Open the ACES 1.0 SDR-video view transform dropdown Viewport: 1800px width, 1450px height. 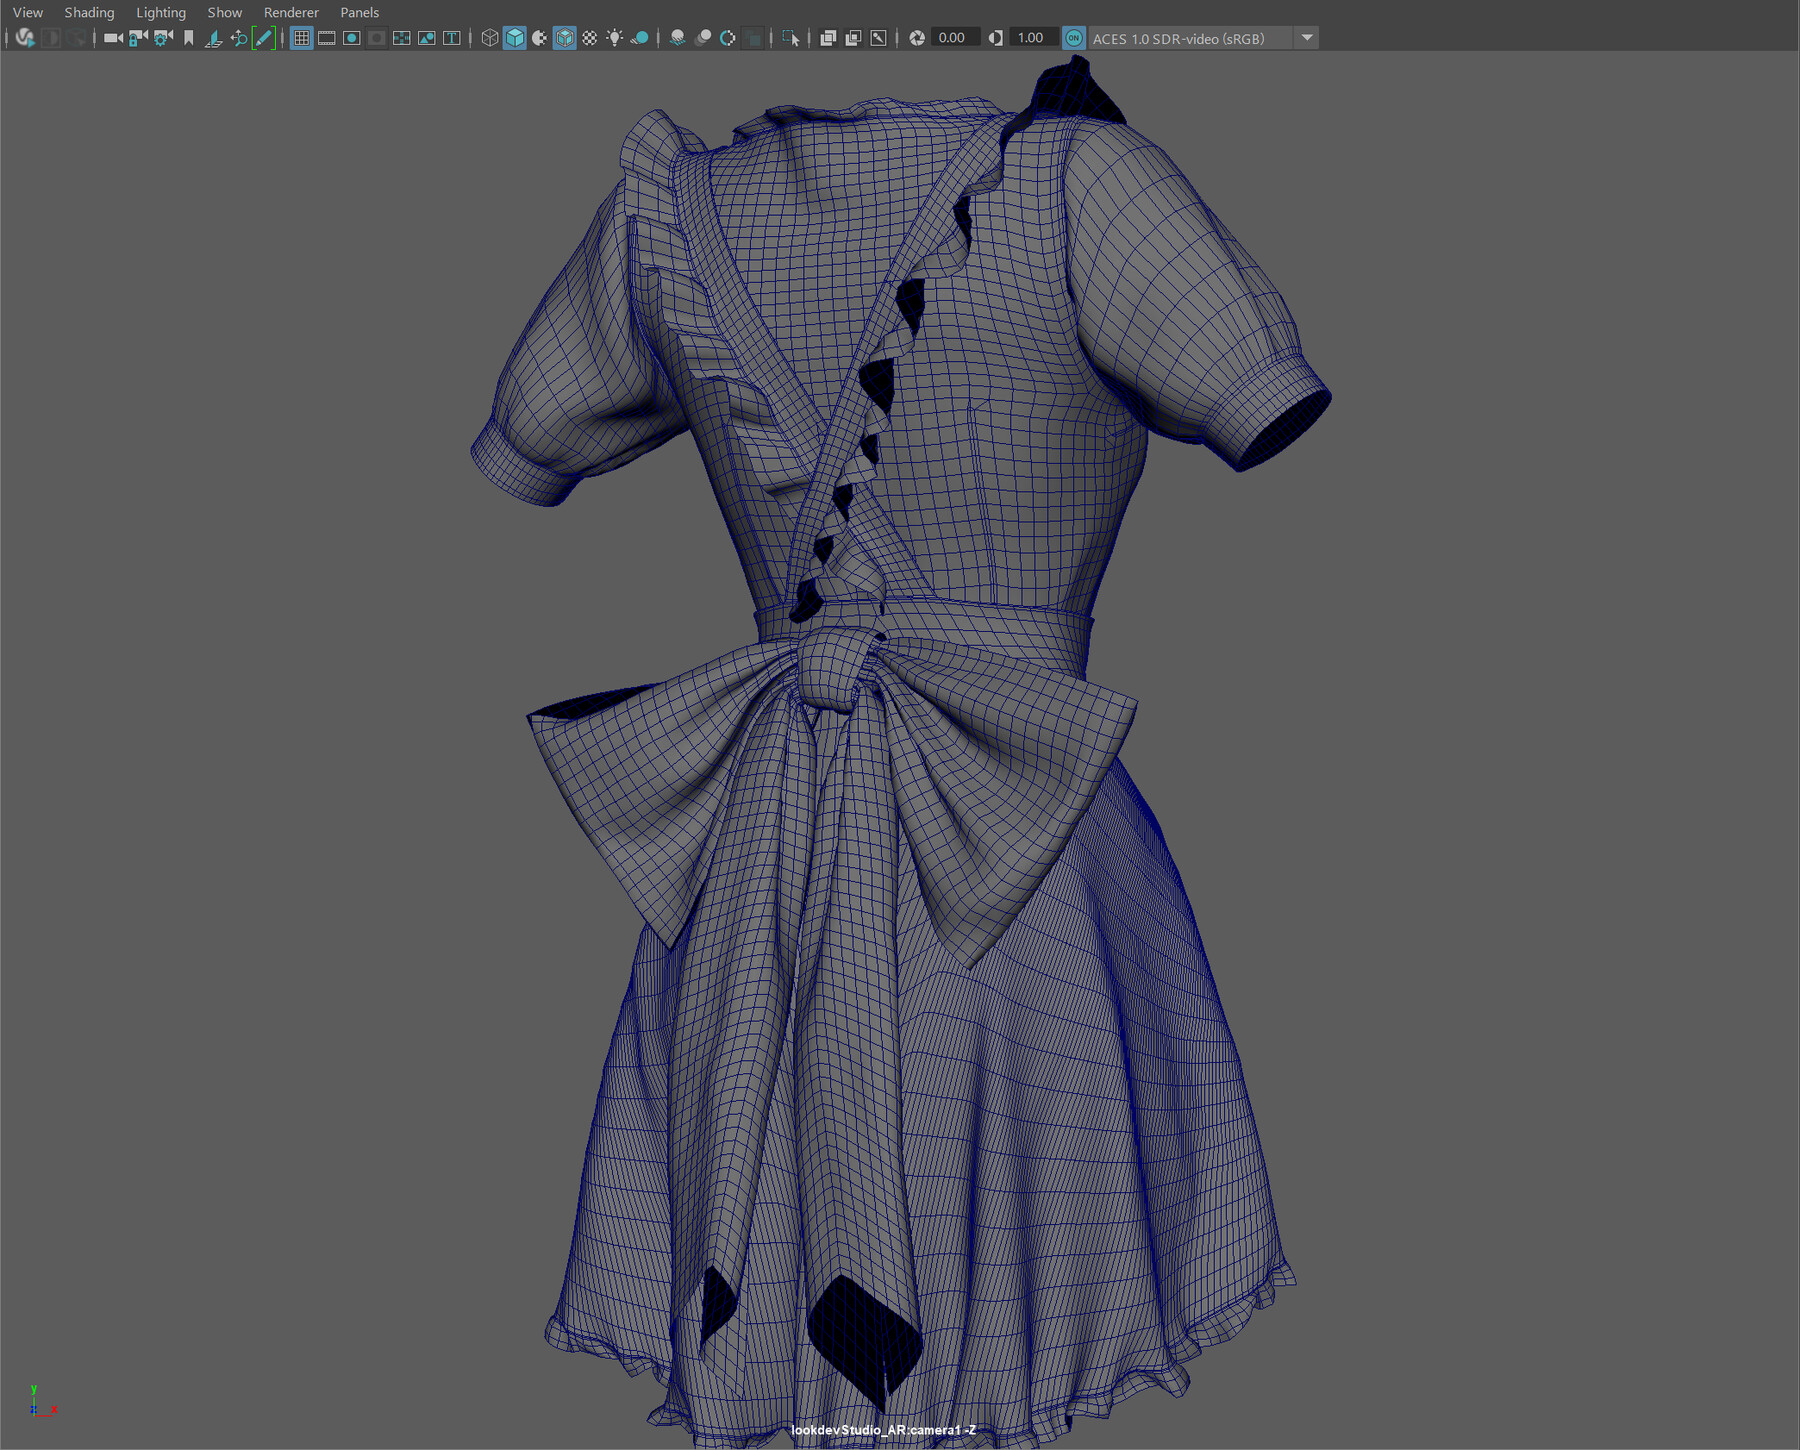click(x=1307, y=38)
